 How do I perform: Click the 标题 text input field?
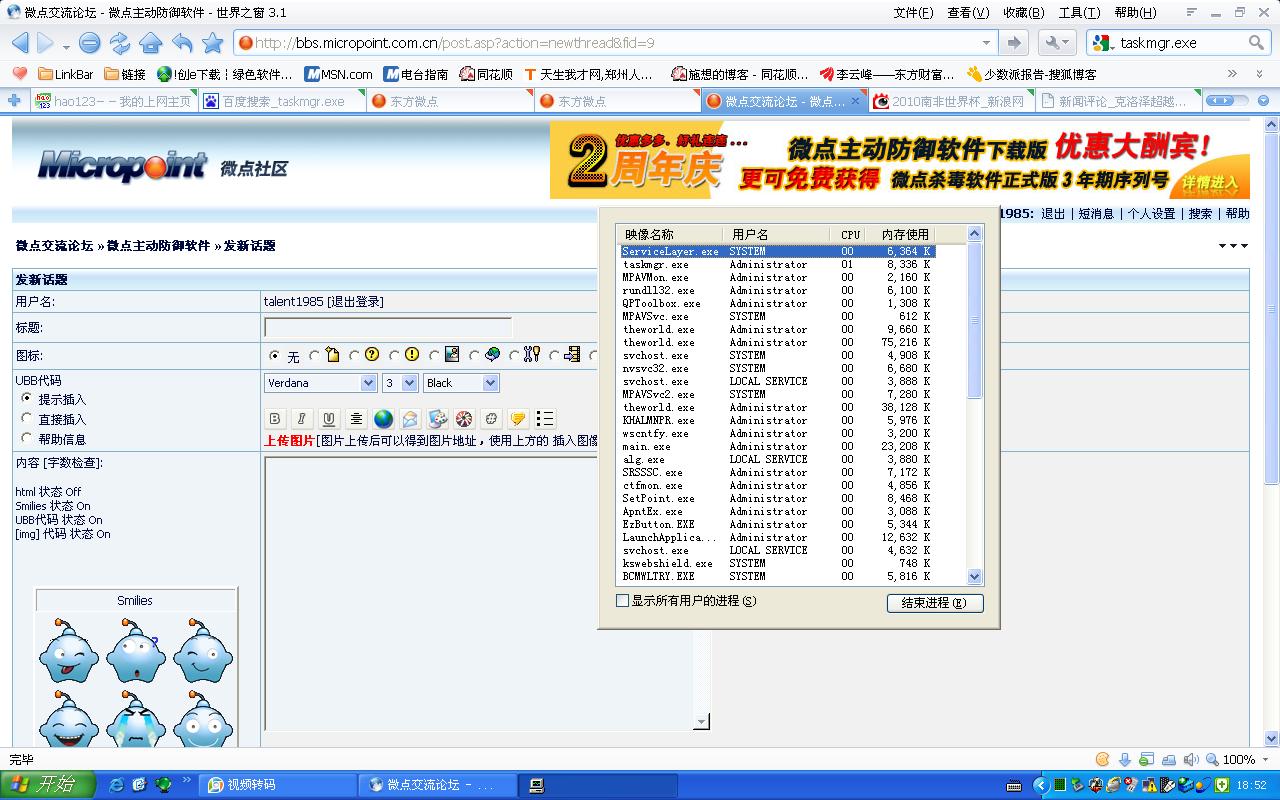pyautogui.click(x=388, y=328)
